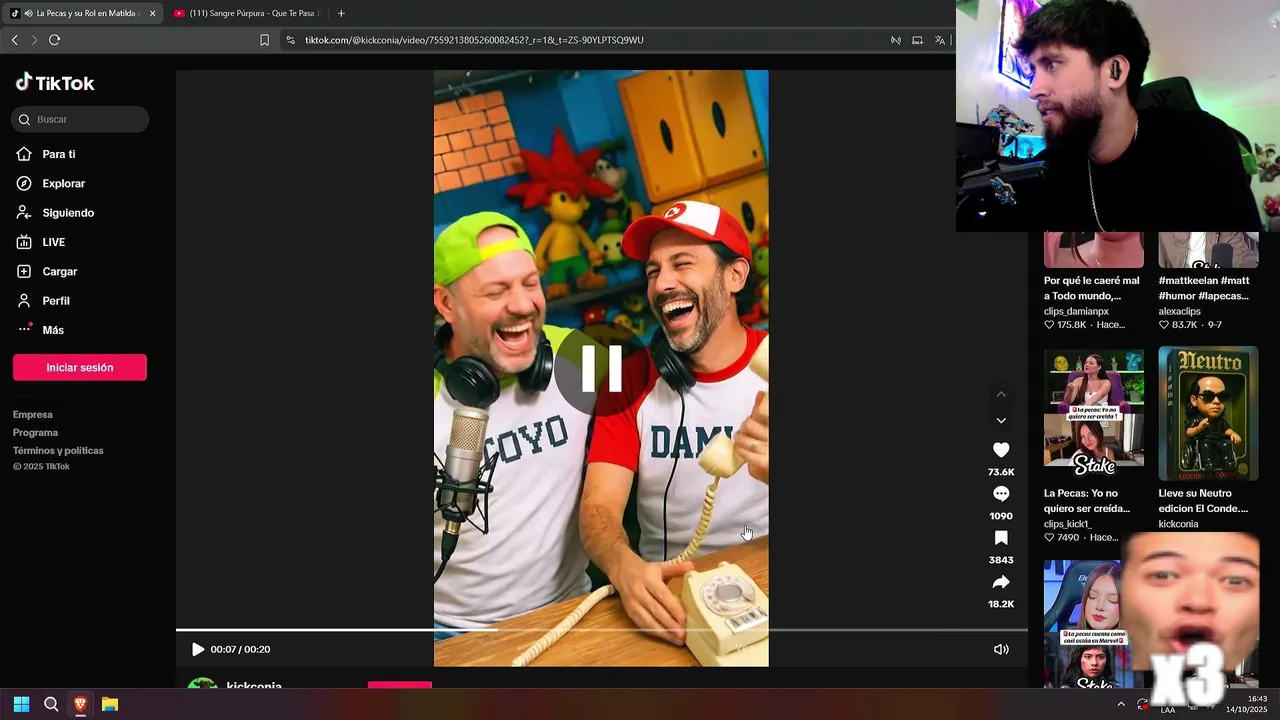
Task: Click the 73.6K likes count
Action: pyautogui.click(x=1001, y=472)
